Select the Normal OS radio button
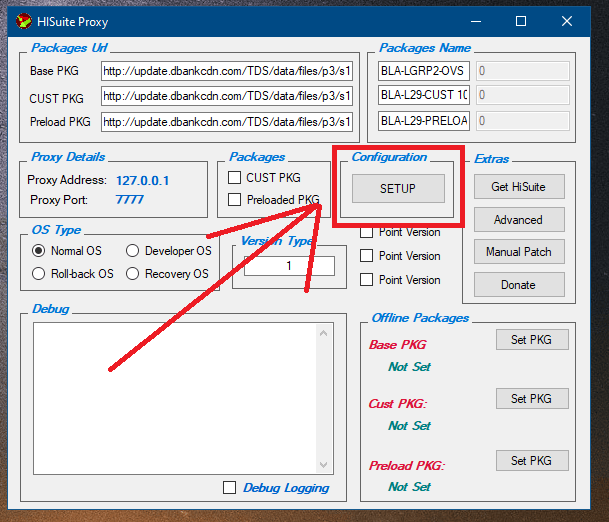This screenshot has height=522, width=609. [38, 251]
